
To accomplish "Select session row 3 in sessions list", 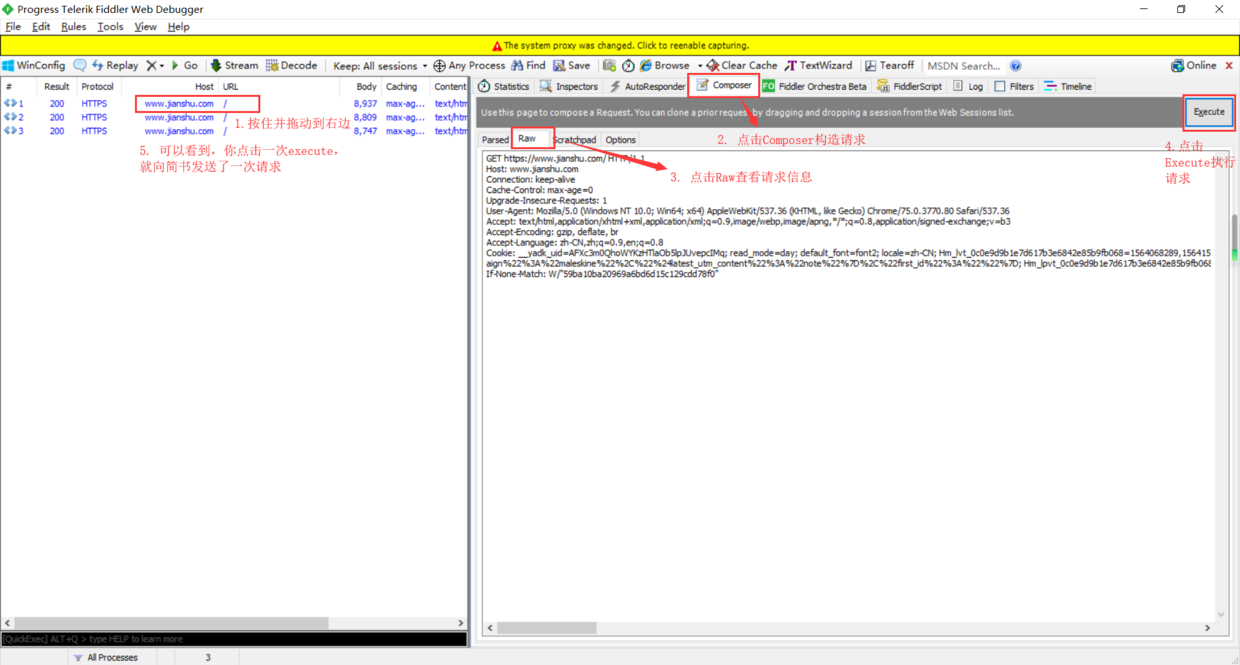I will [234, 131].
